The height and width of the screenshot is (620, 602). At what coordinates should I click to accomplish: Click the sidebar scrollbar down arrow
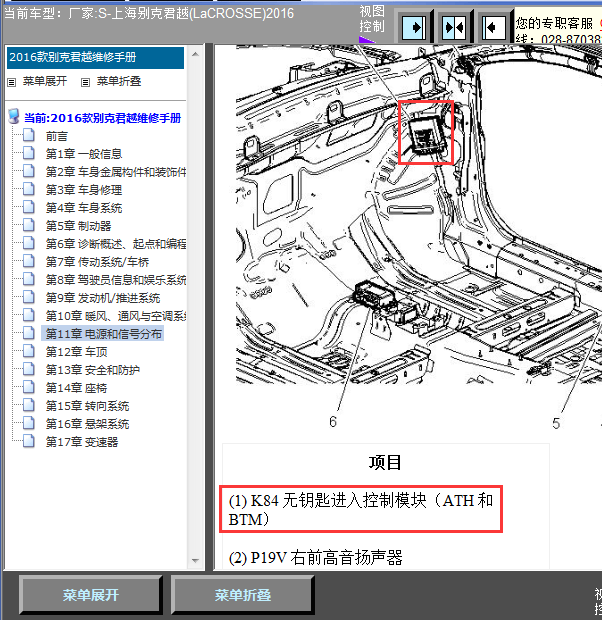pos(195,560)
